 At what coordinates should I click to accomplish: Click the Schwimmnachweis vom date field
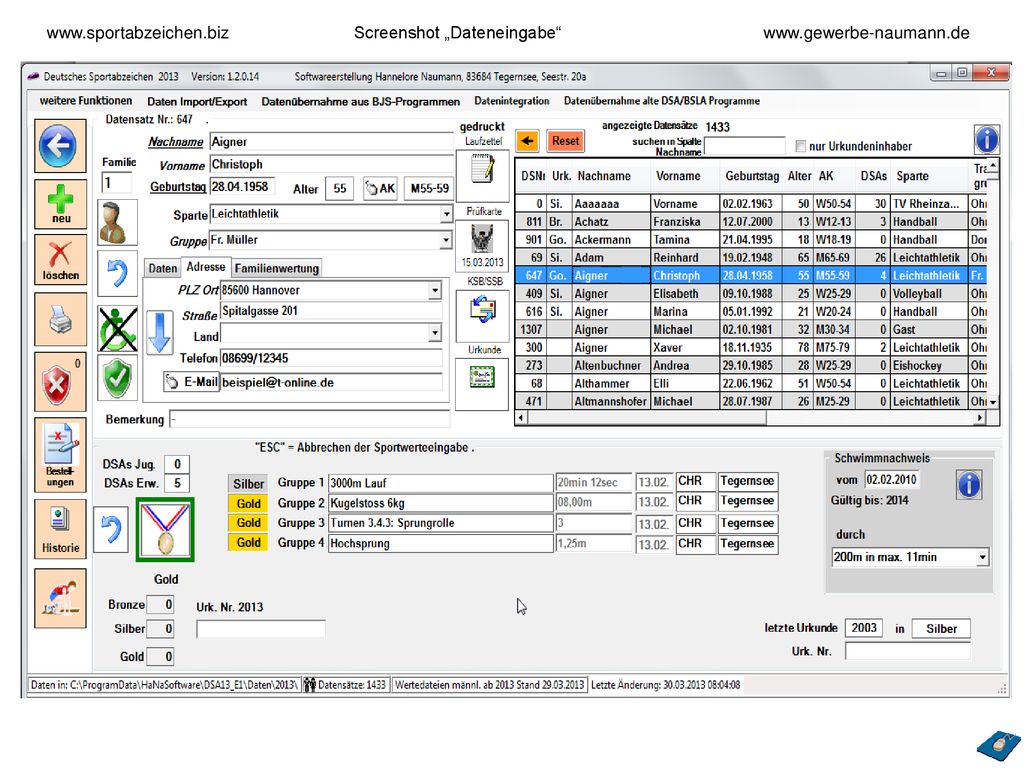(891, 479)
